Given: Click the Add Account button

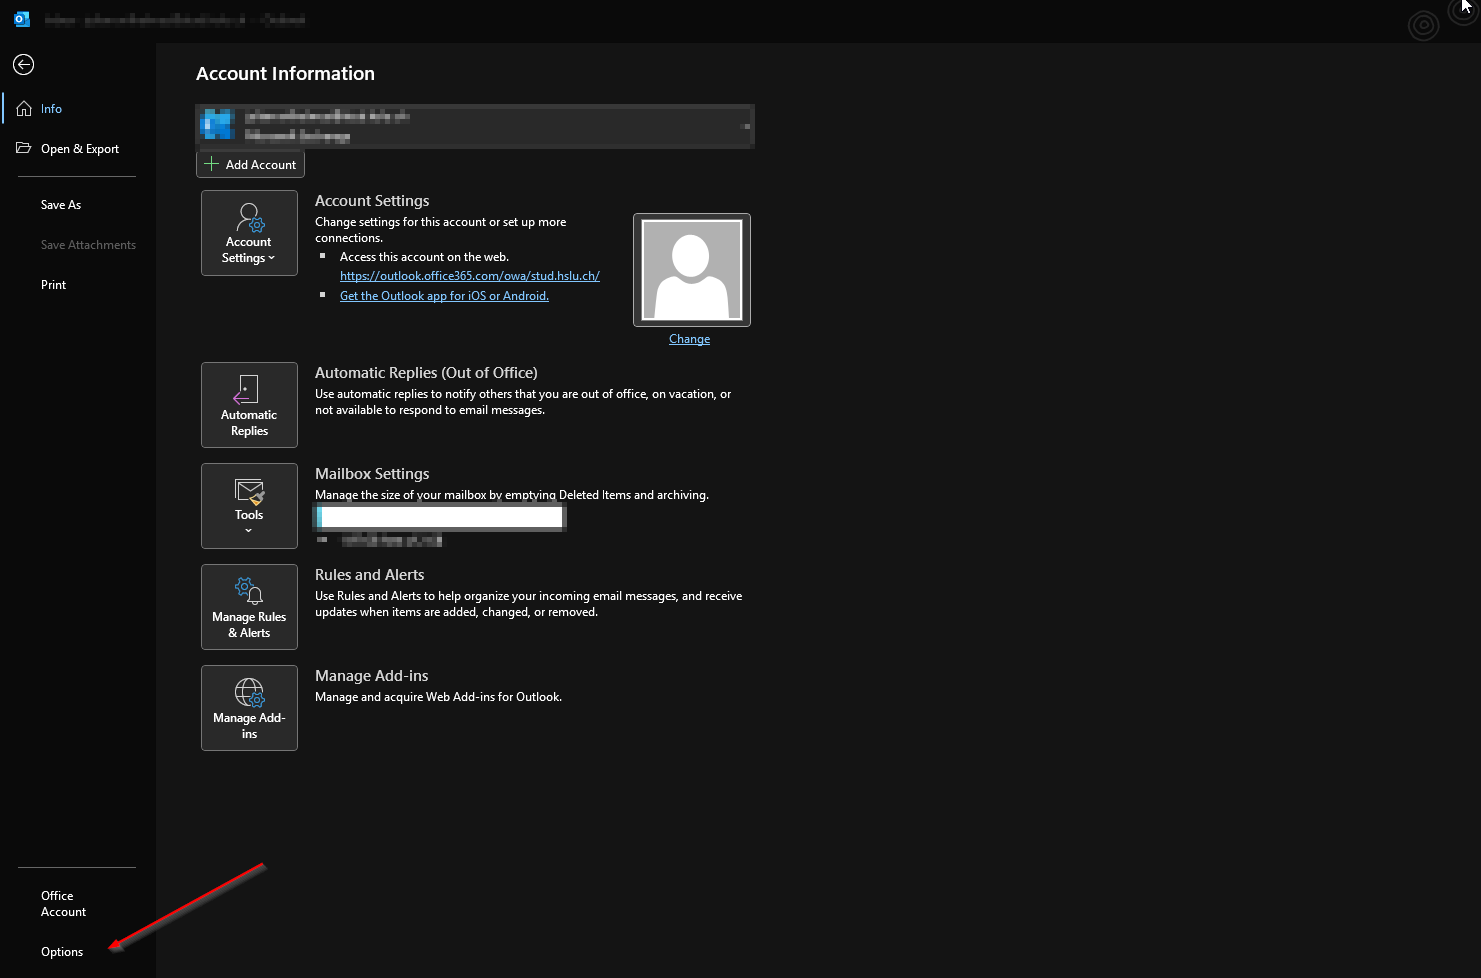Looking at the screenshot, I should [250, 164].
